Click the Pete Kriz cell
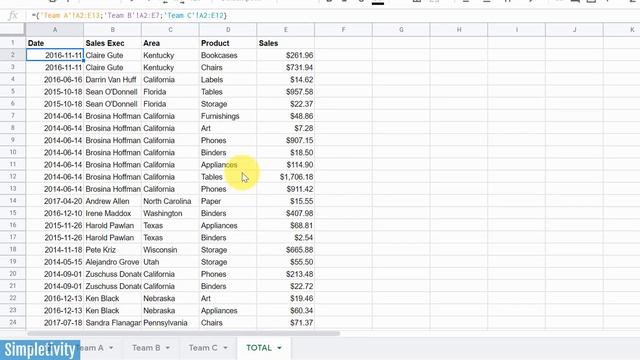The height and width of the screenshot is (360, 640). 113,250
